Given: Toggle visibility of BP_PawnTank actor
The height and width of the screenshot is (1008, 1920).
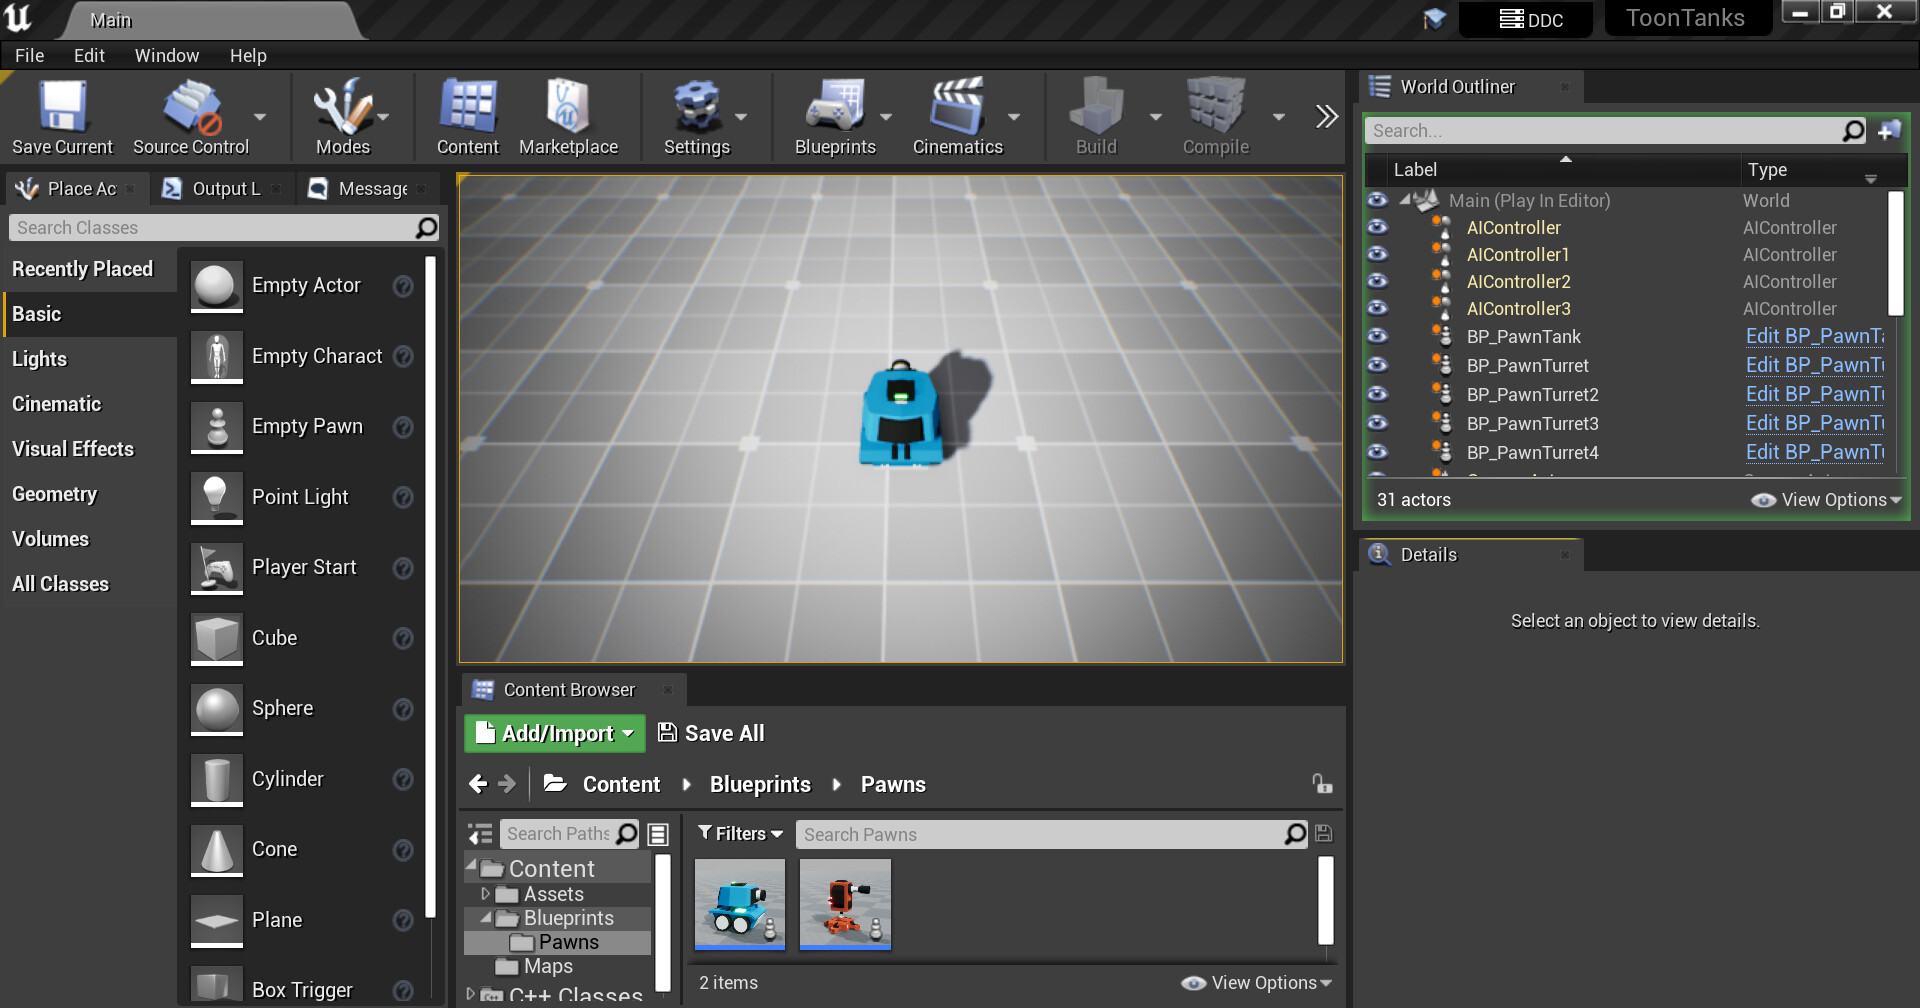Looking at the screenshot, I should pyautogui.click(x=1377, y=336).
